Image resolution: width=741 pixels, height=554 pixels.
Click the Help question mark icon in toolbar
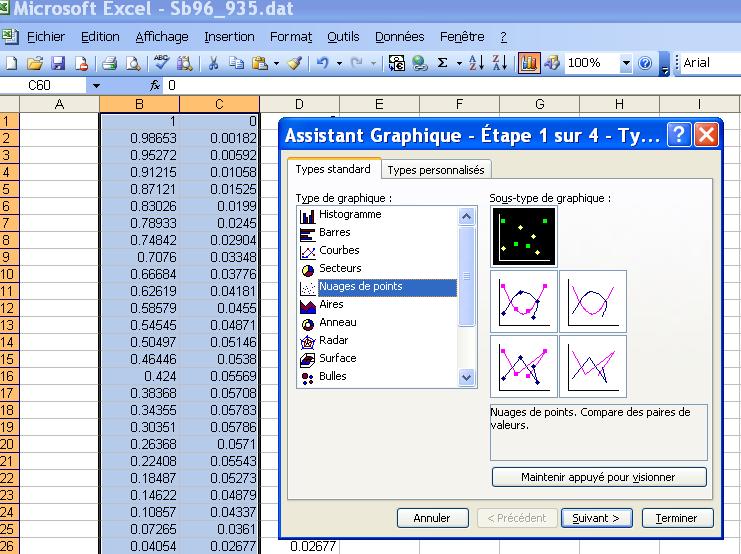[645, 63]
